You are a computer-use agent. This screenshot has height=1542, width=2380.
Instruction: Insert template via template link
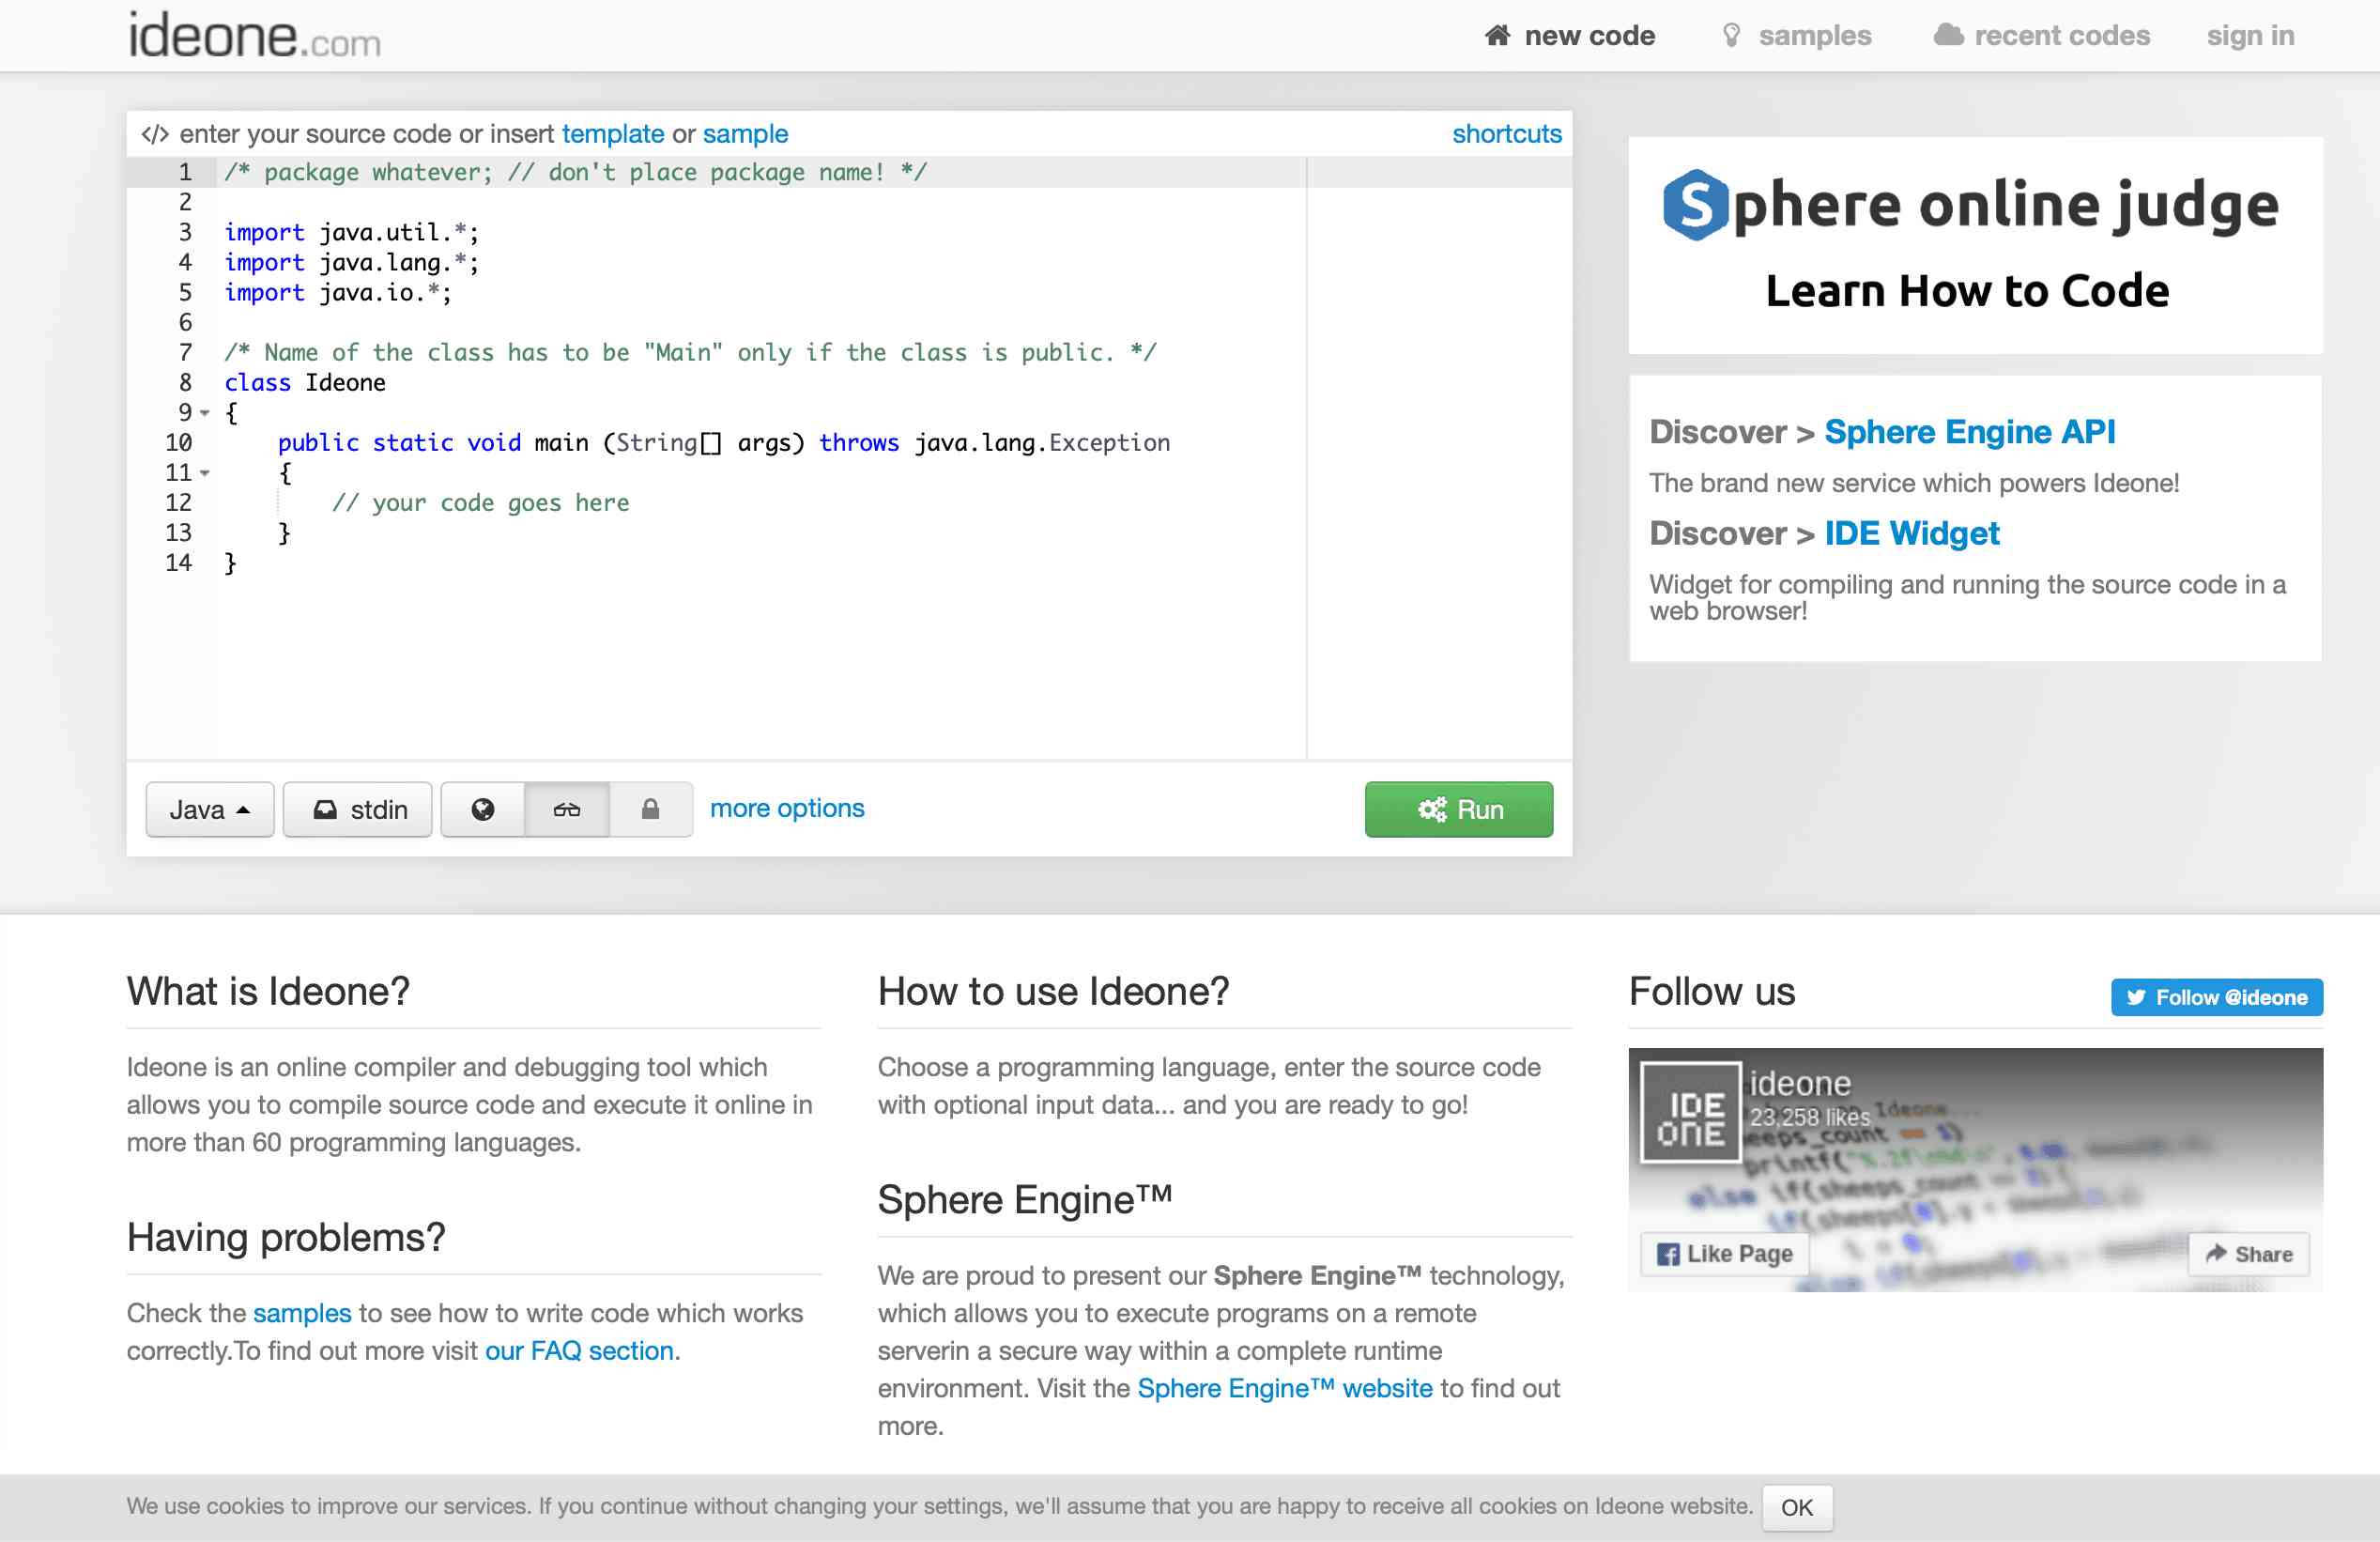[x=612, y=134]
